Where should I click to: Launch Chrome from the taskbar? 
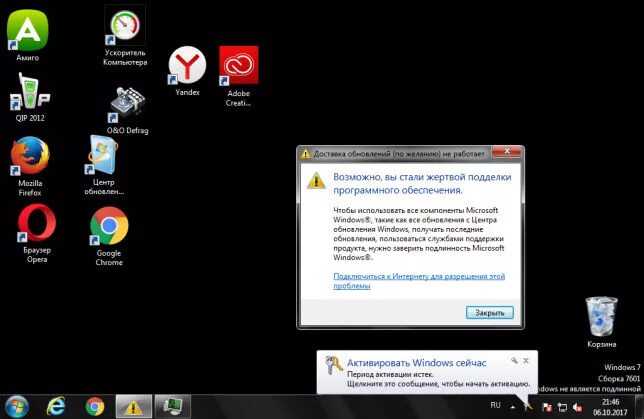[95, 407]
